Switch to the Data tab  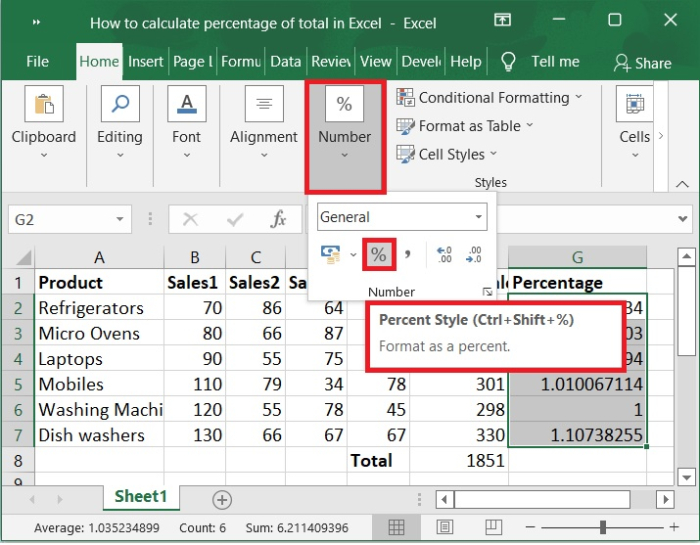(286, 62)
